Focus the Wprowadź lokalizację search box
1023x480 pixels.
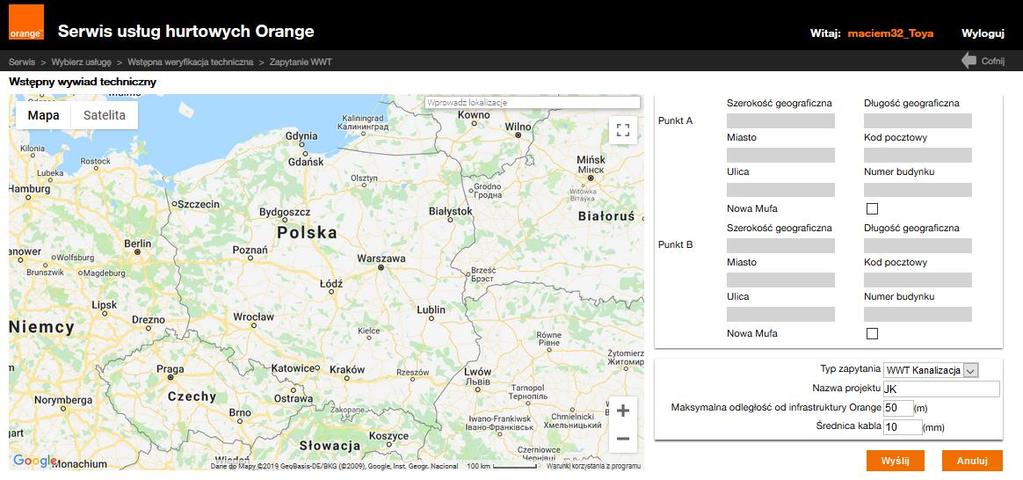pos(532,102)
